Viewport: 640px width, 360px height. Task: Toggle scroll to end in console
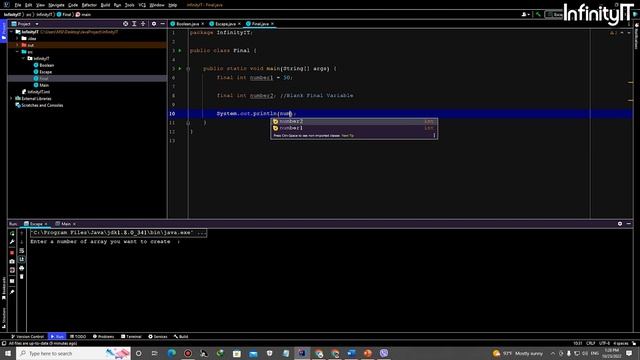[22, 260]
